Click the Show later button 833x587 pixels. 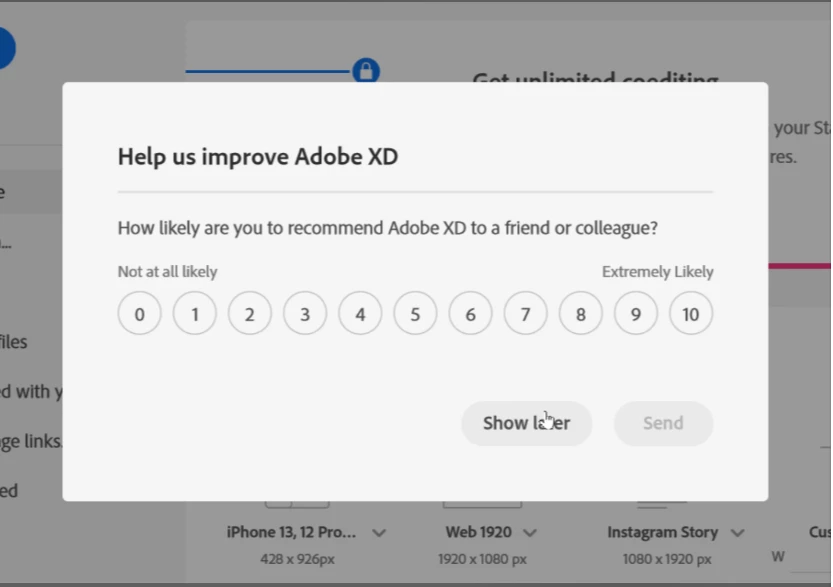[526, 423]
